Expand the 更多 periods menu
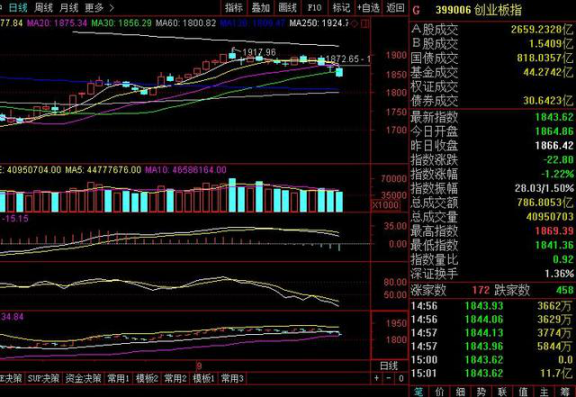Image resolution: width=576 pixels, height=397 pixels. click(x=94, y=8)
